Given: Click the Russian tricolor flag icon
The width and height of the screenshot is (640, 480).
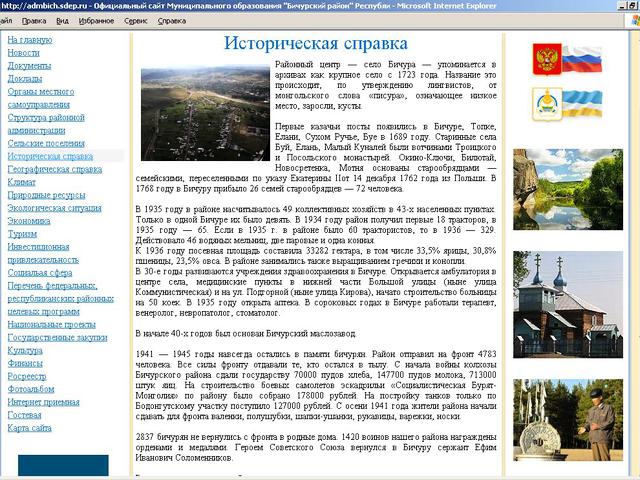Looking at the screenshot, I should tap(582, 59).
